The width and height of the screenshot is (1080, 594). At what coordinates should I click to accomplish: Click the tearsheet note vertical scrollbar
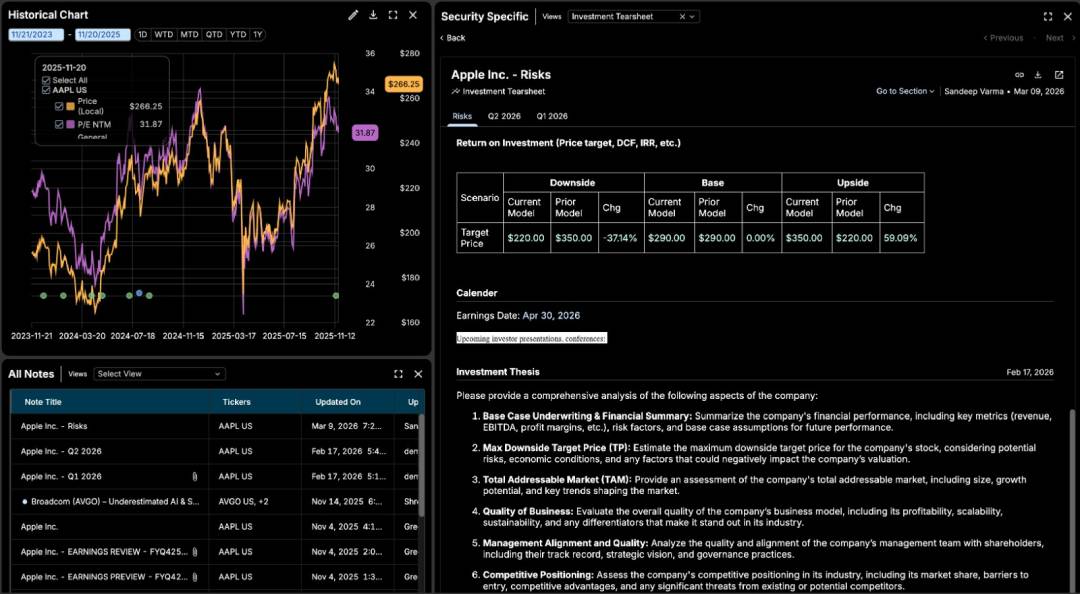click(1071, 500)
